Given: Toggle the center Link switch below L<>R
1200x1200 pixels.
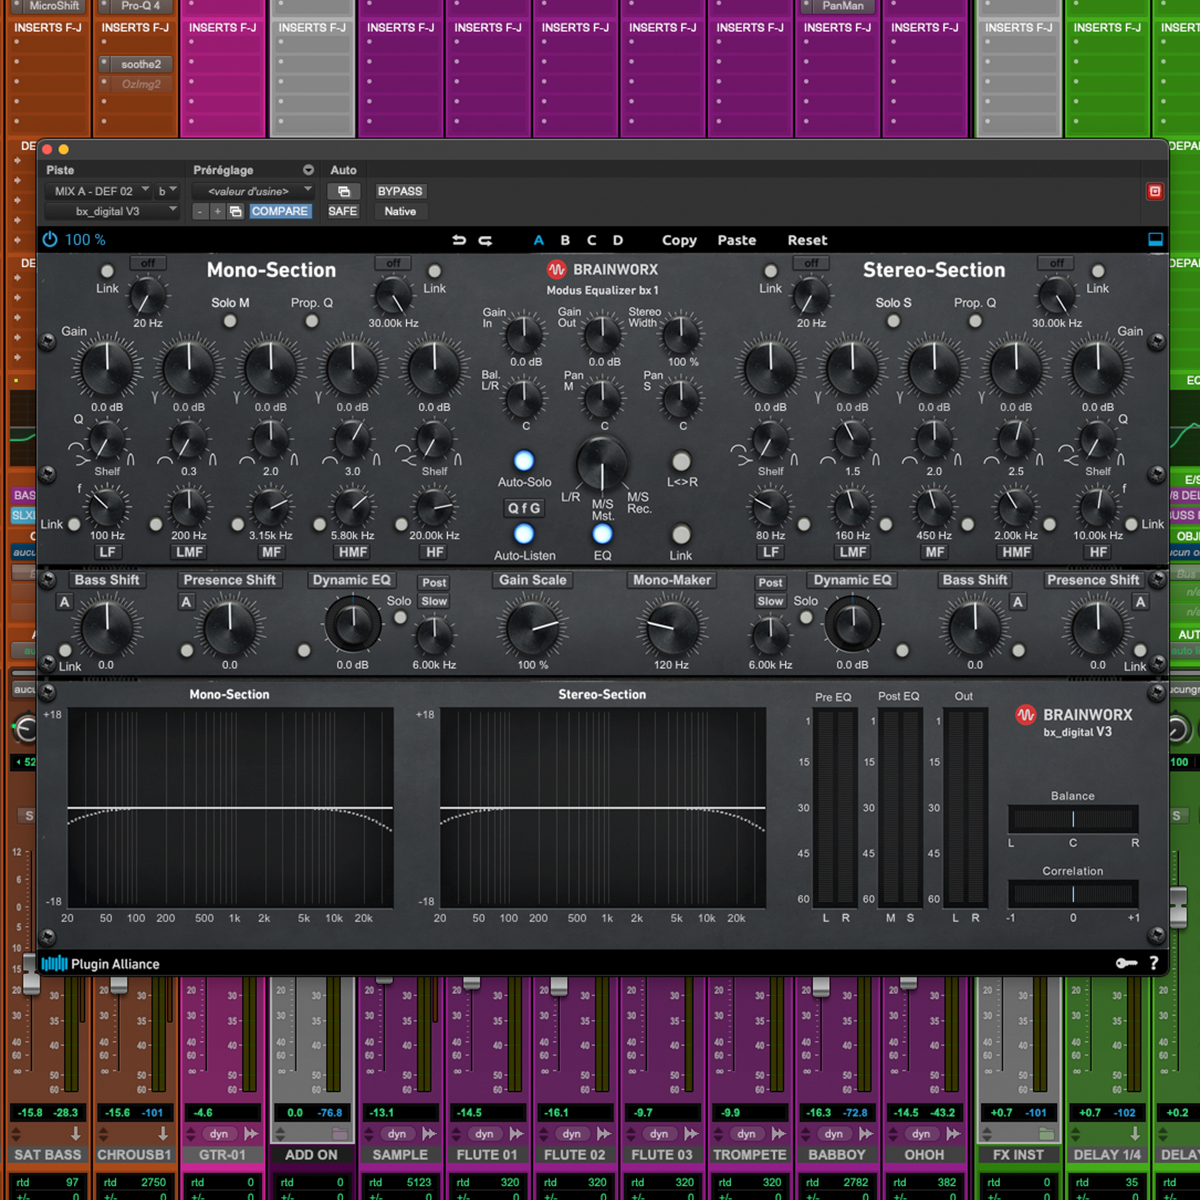Looking at the screenshot, I should pos(681,534).
